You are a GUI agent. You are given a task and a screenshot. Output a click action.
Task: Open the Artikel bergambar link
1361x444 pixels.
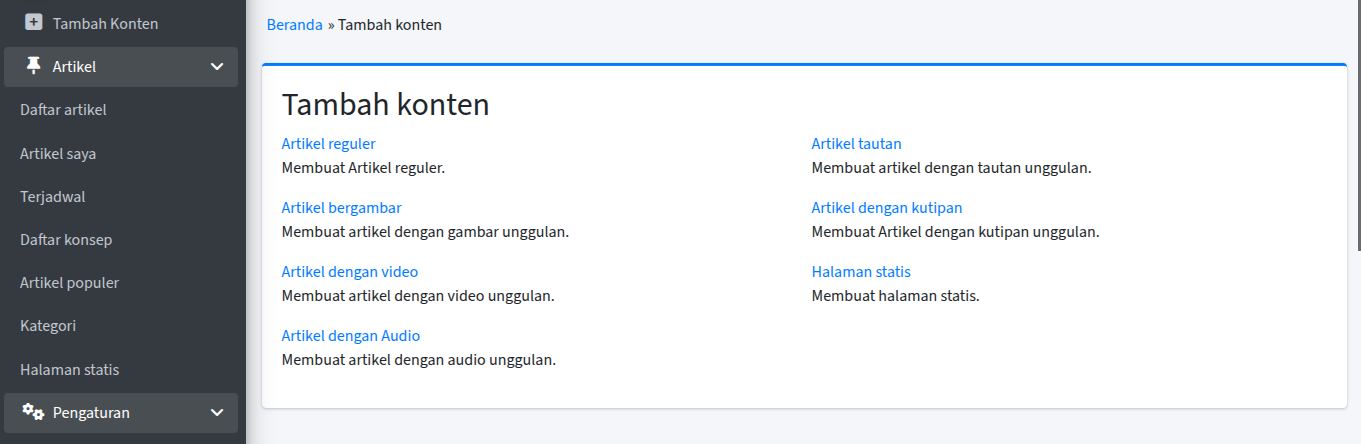click(342, 208)
